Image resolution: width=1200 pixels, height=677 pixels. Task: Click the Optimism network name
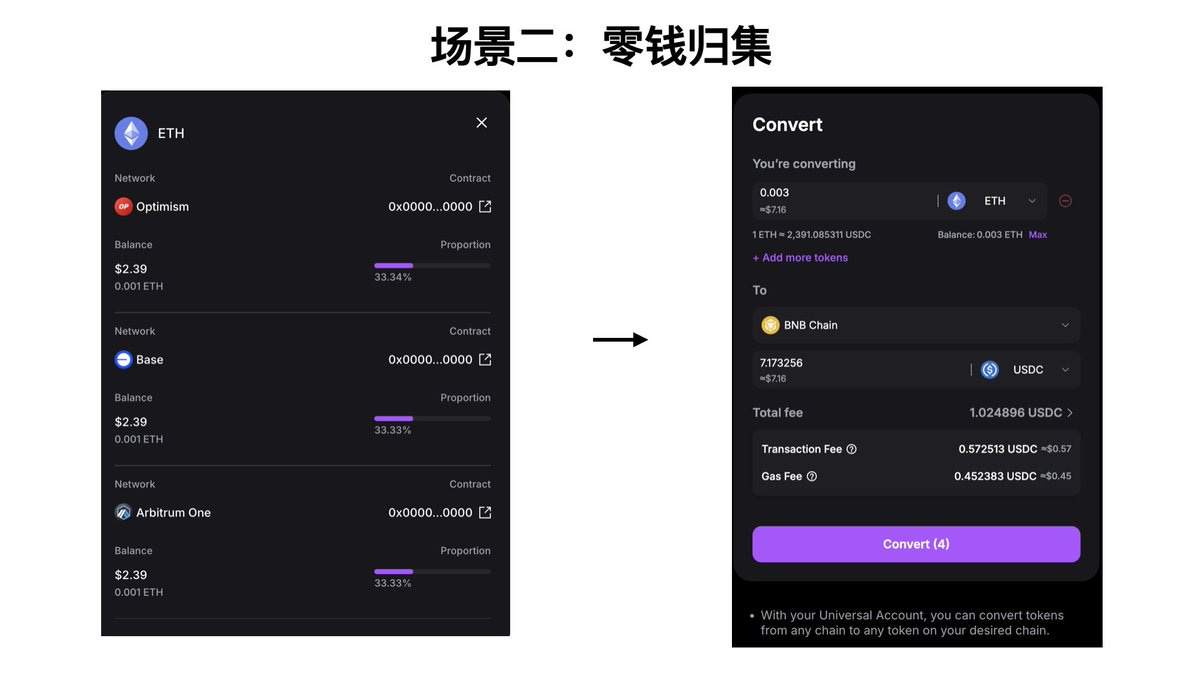162,207
